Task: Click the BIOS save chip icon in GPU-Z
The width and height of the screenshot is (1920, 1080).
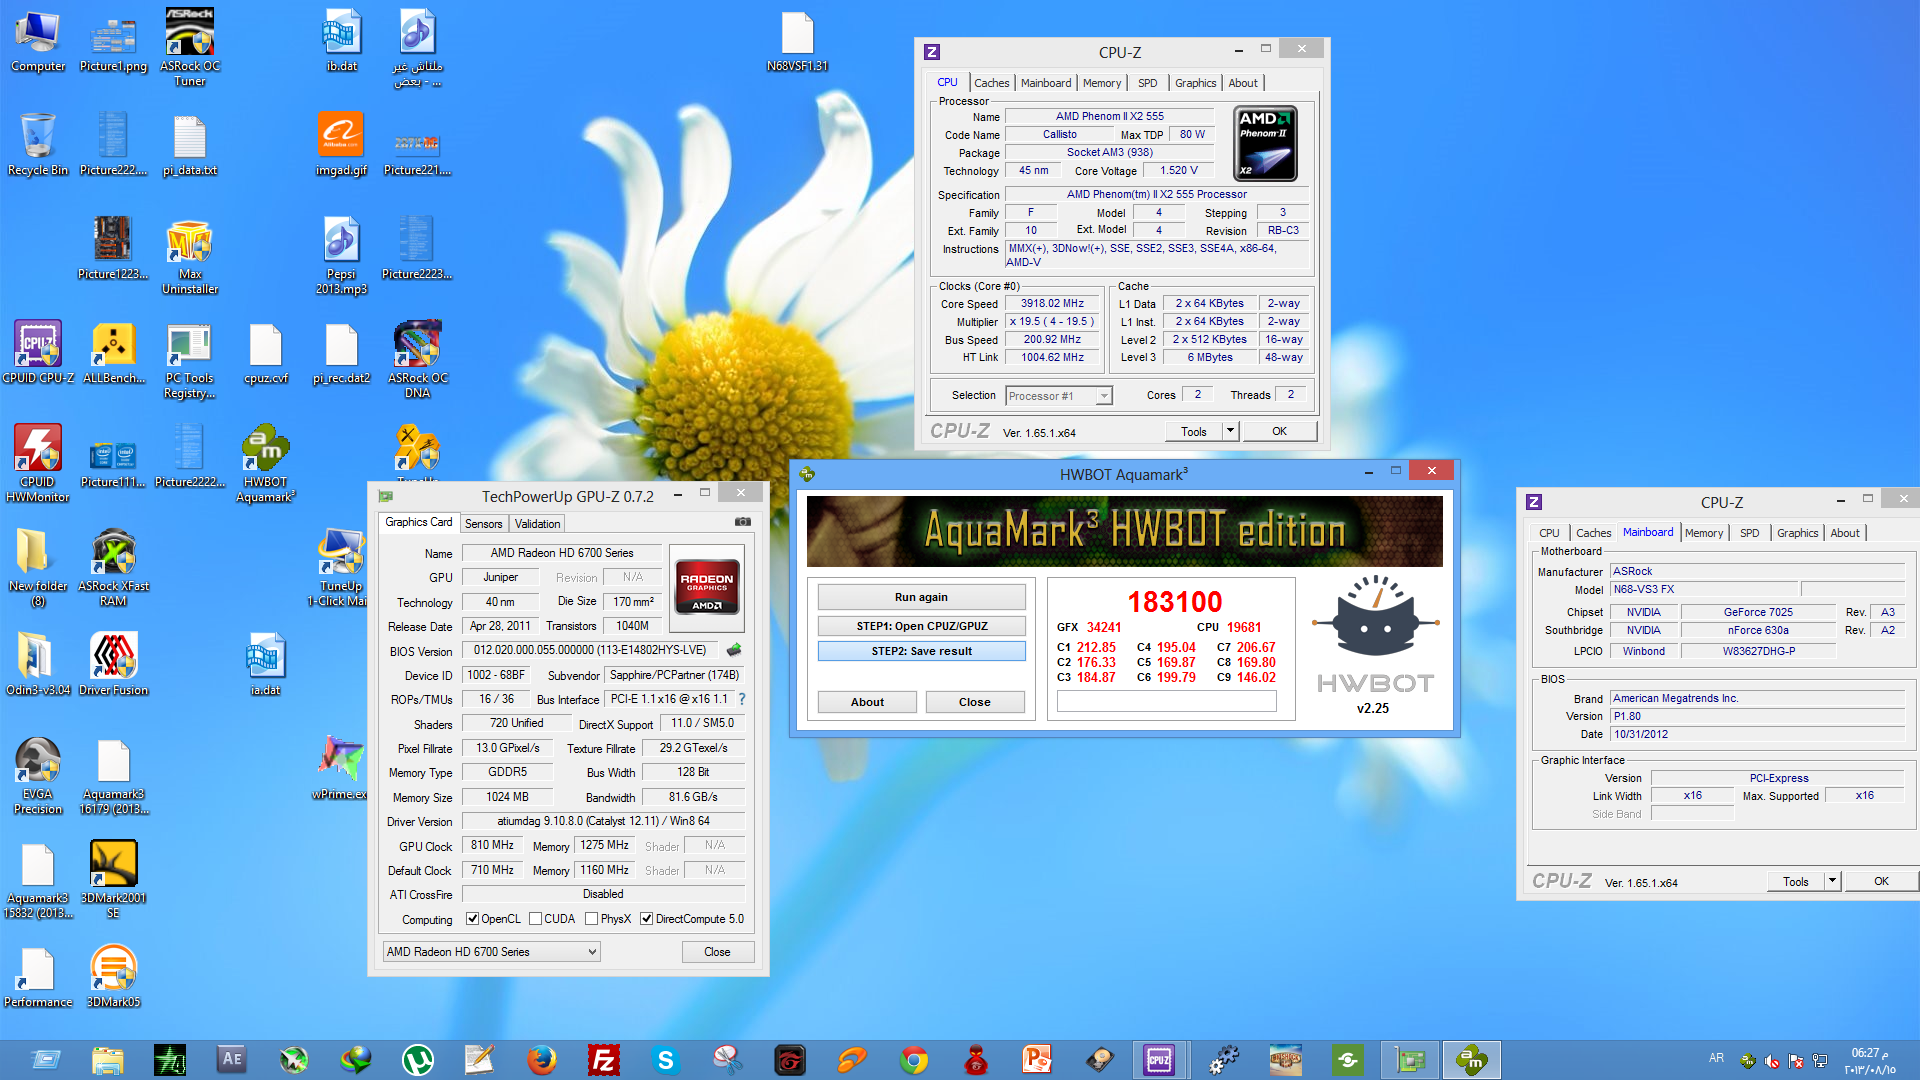Action: tap(734, 650)
